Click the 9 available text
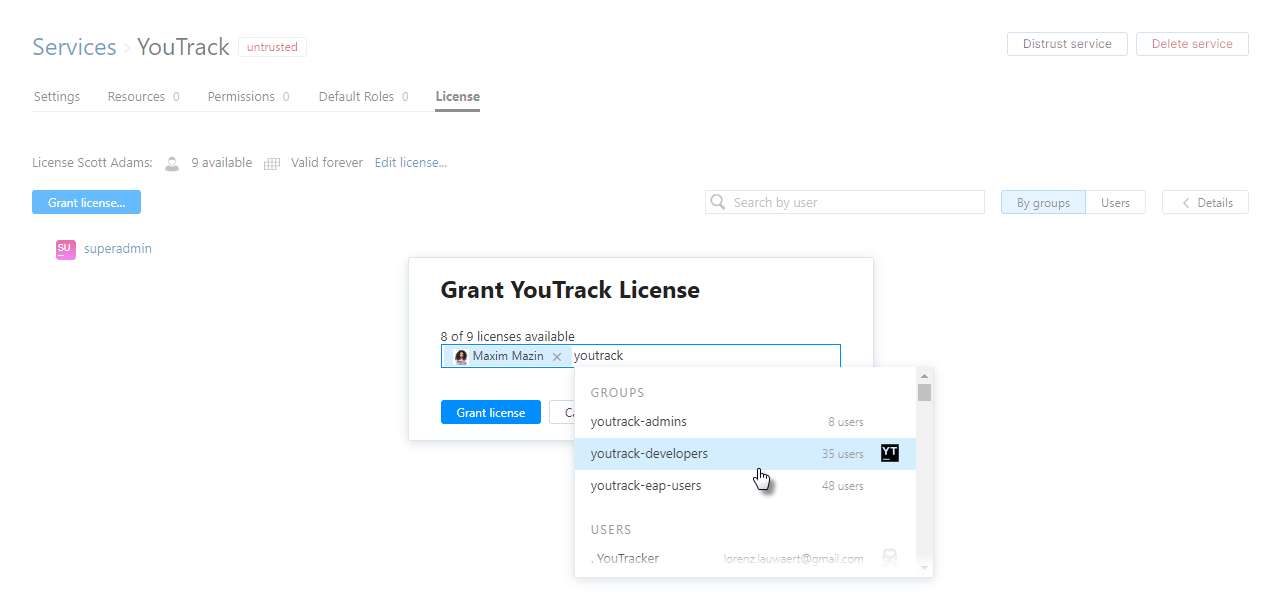 point(222,163)
